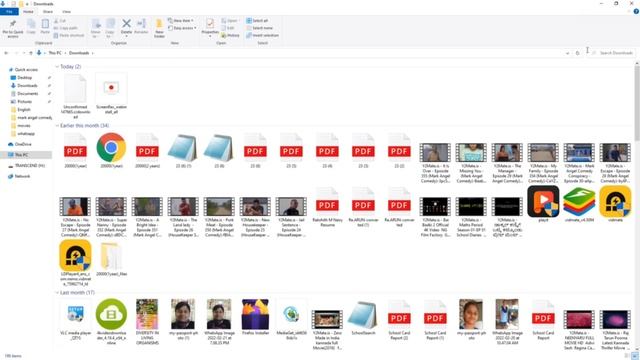
Task: Select Documents in navigation pane
Action: point(27,93)
